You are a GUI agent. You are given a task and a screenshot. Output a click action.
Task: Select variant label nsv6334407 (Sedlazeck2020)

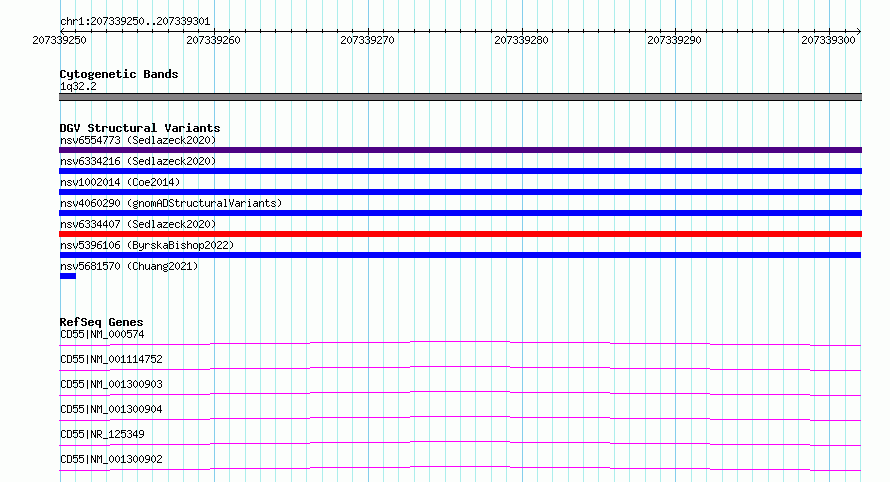point(138,224)
